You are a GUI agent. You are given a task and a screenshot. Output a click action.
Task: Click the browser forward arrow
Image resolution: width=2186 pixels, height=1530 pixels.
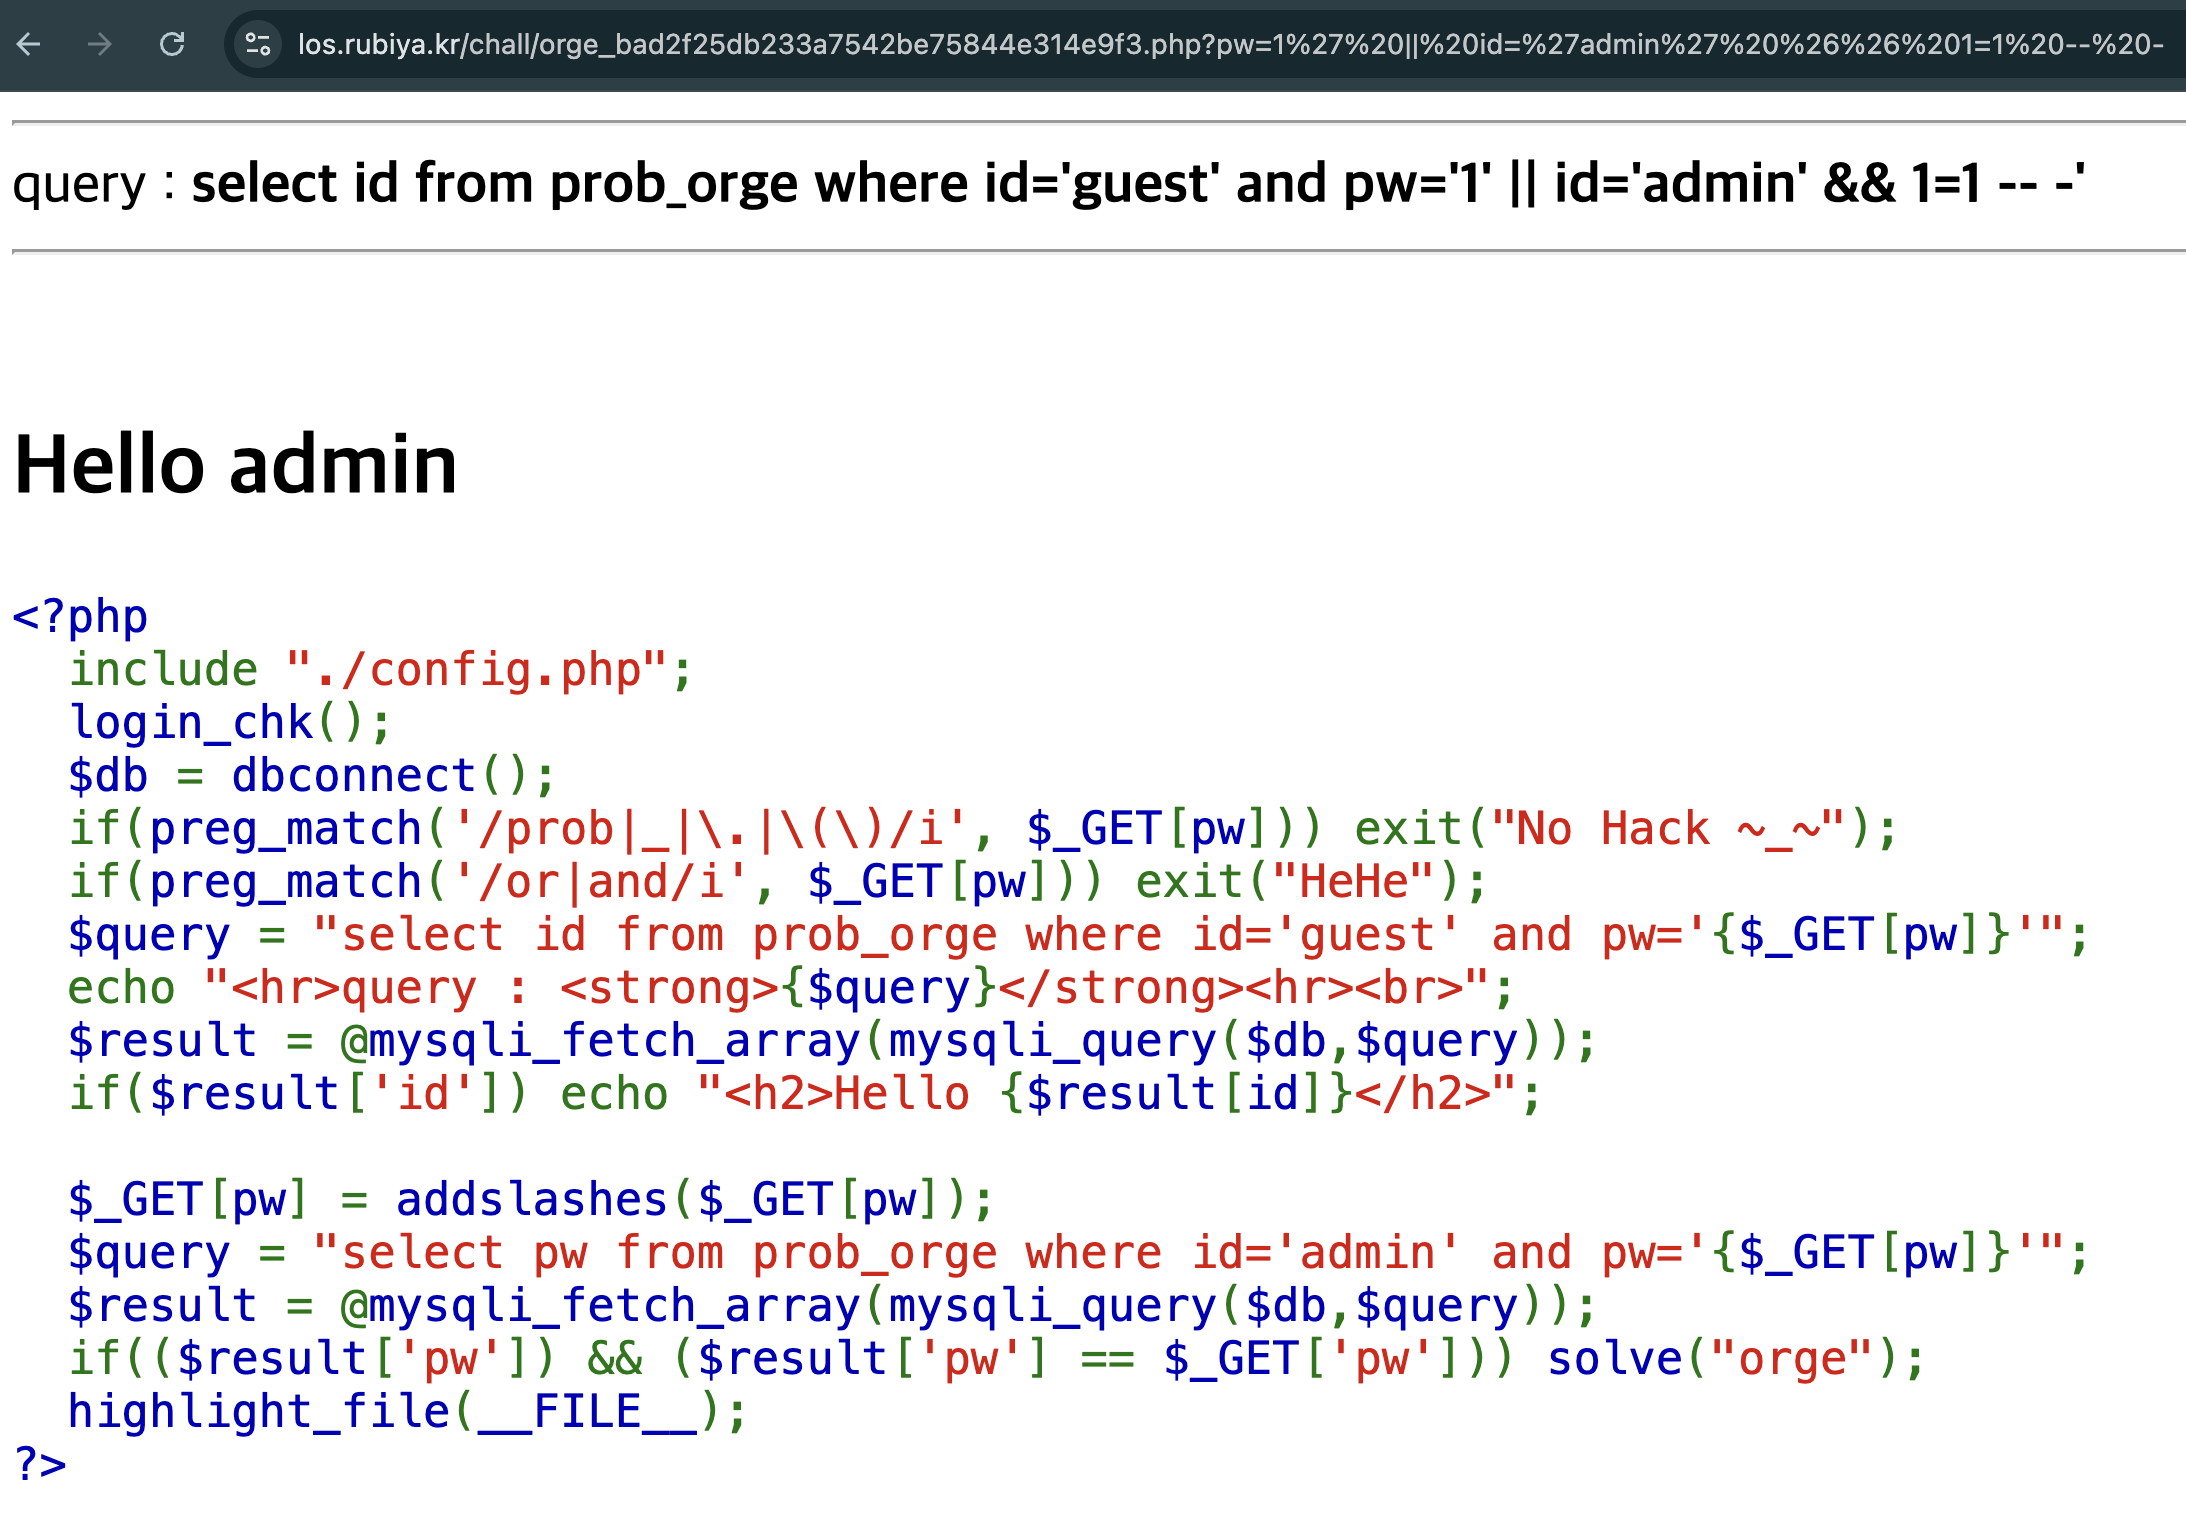pos(99,44)
